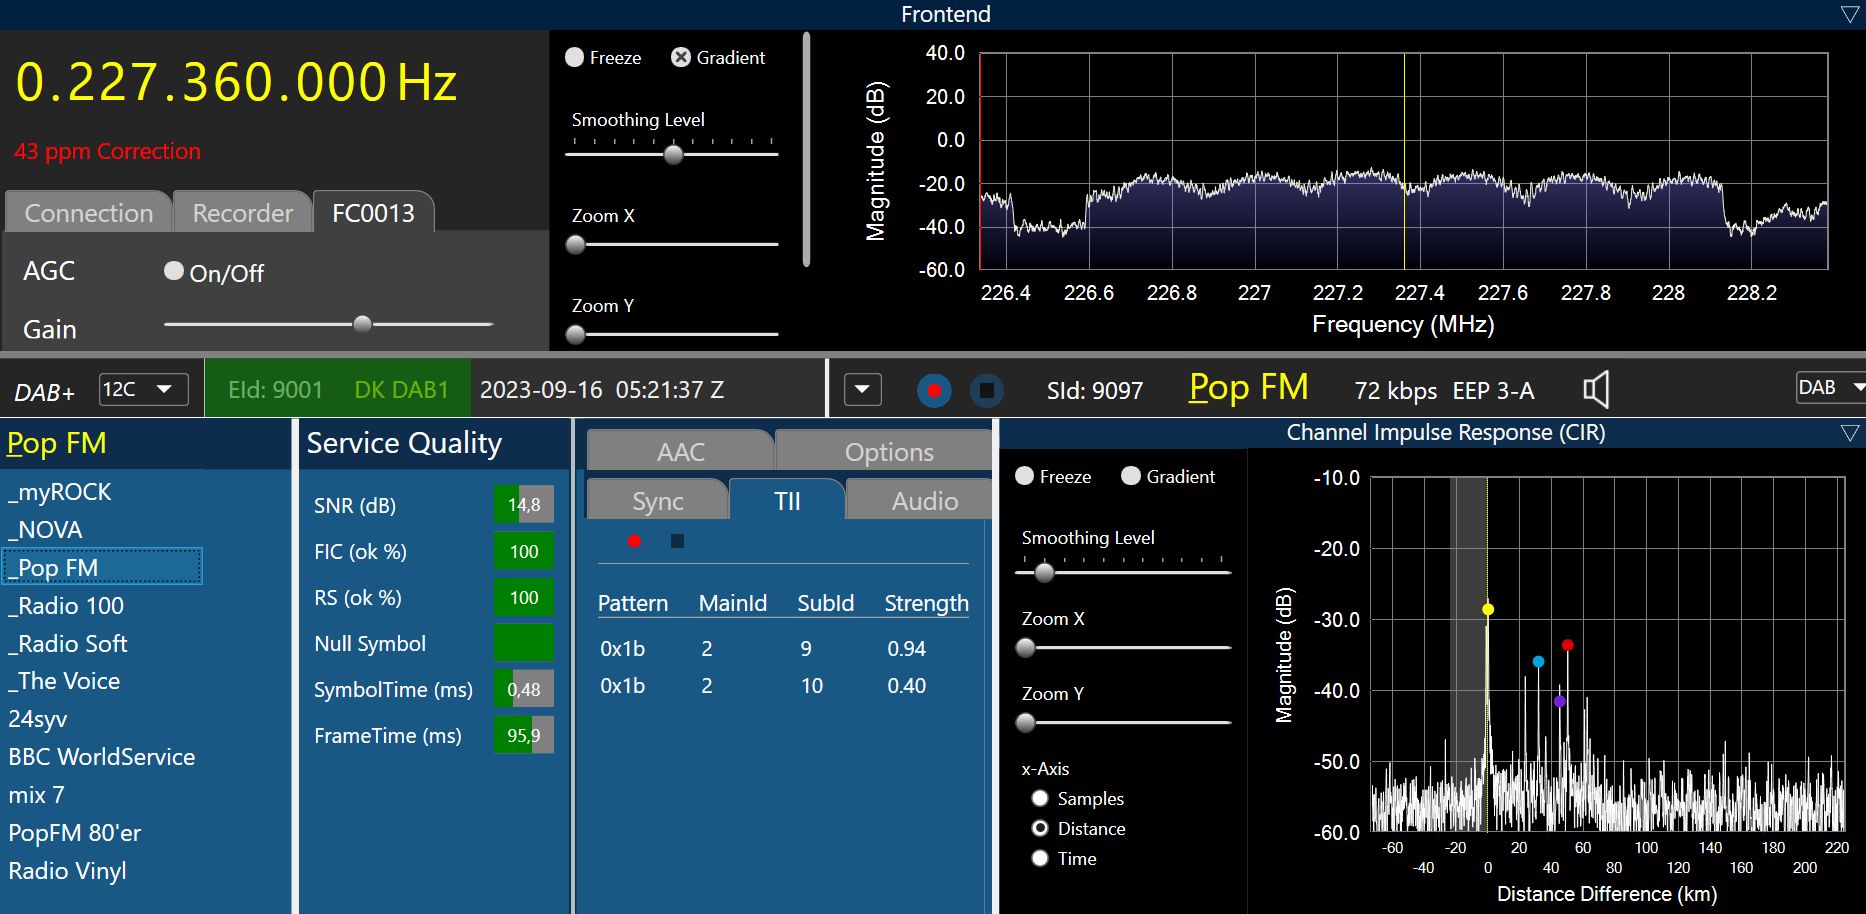Open the Audio tab
The image size is (1866, 914).
pyautogui.click(x=924, y=501)
